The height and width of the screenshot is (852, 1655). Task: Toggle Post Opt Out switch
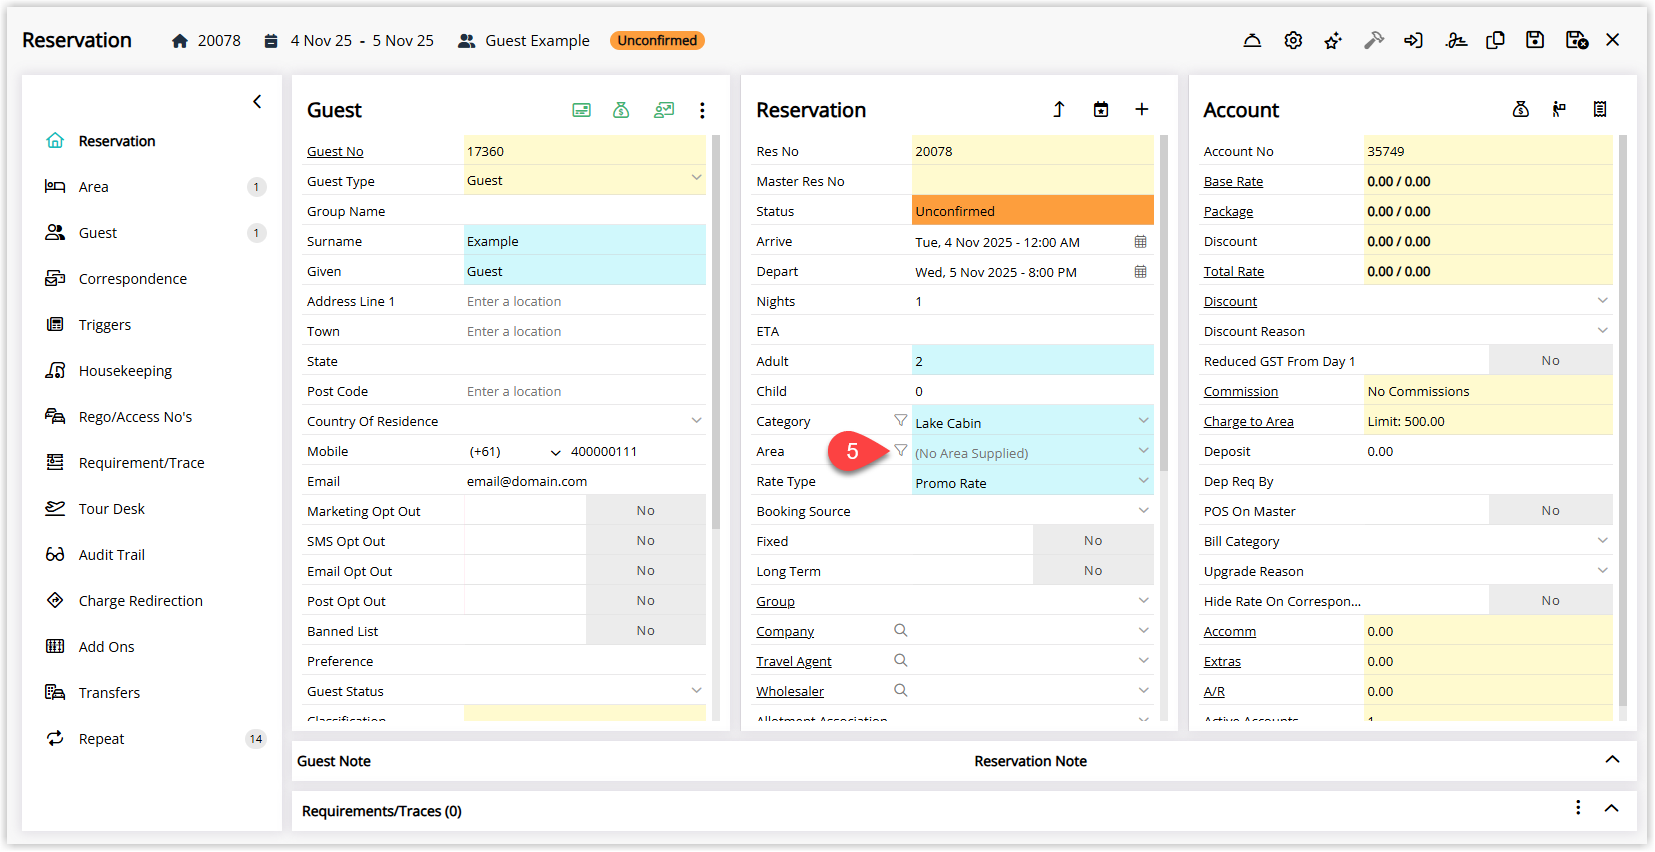[645, 601]
